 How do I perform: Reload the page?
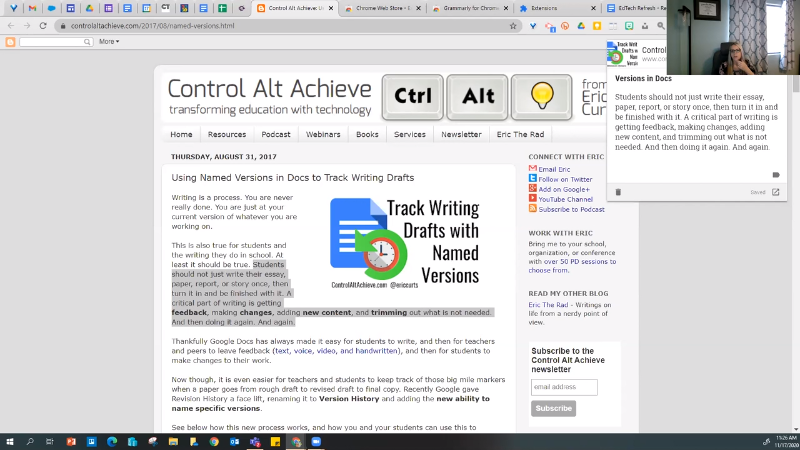pyautogui.click(x=43, y=26)
